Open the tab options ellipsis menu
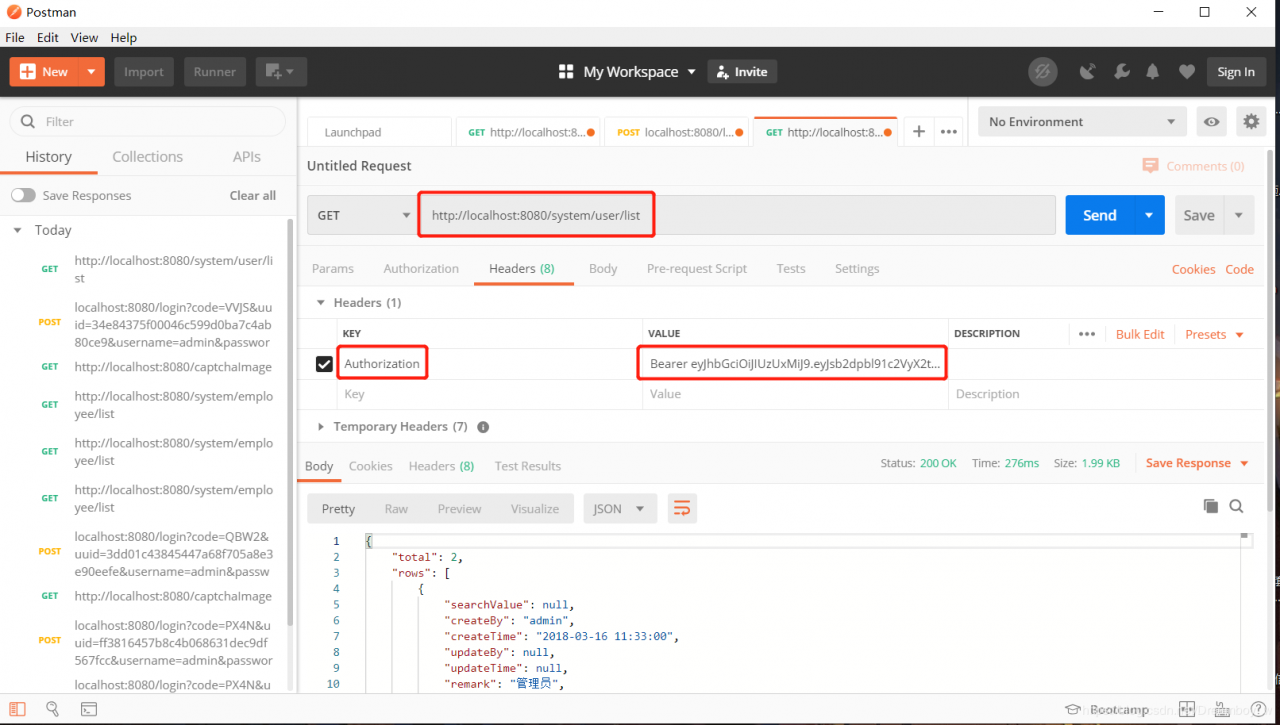The width and height of the screenshot is (1280, 725). click(x=949, y=131)
